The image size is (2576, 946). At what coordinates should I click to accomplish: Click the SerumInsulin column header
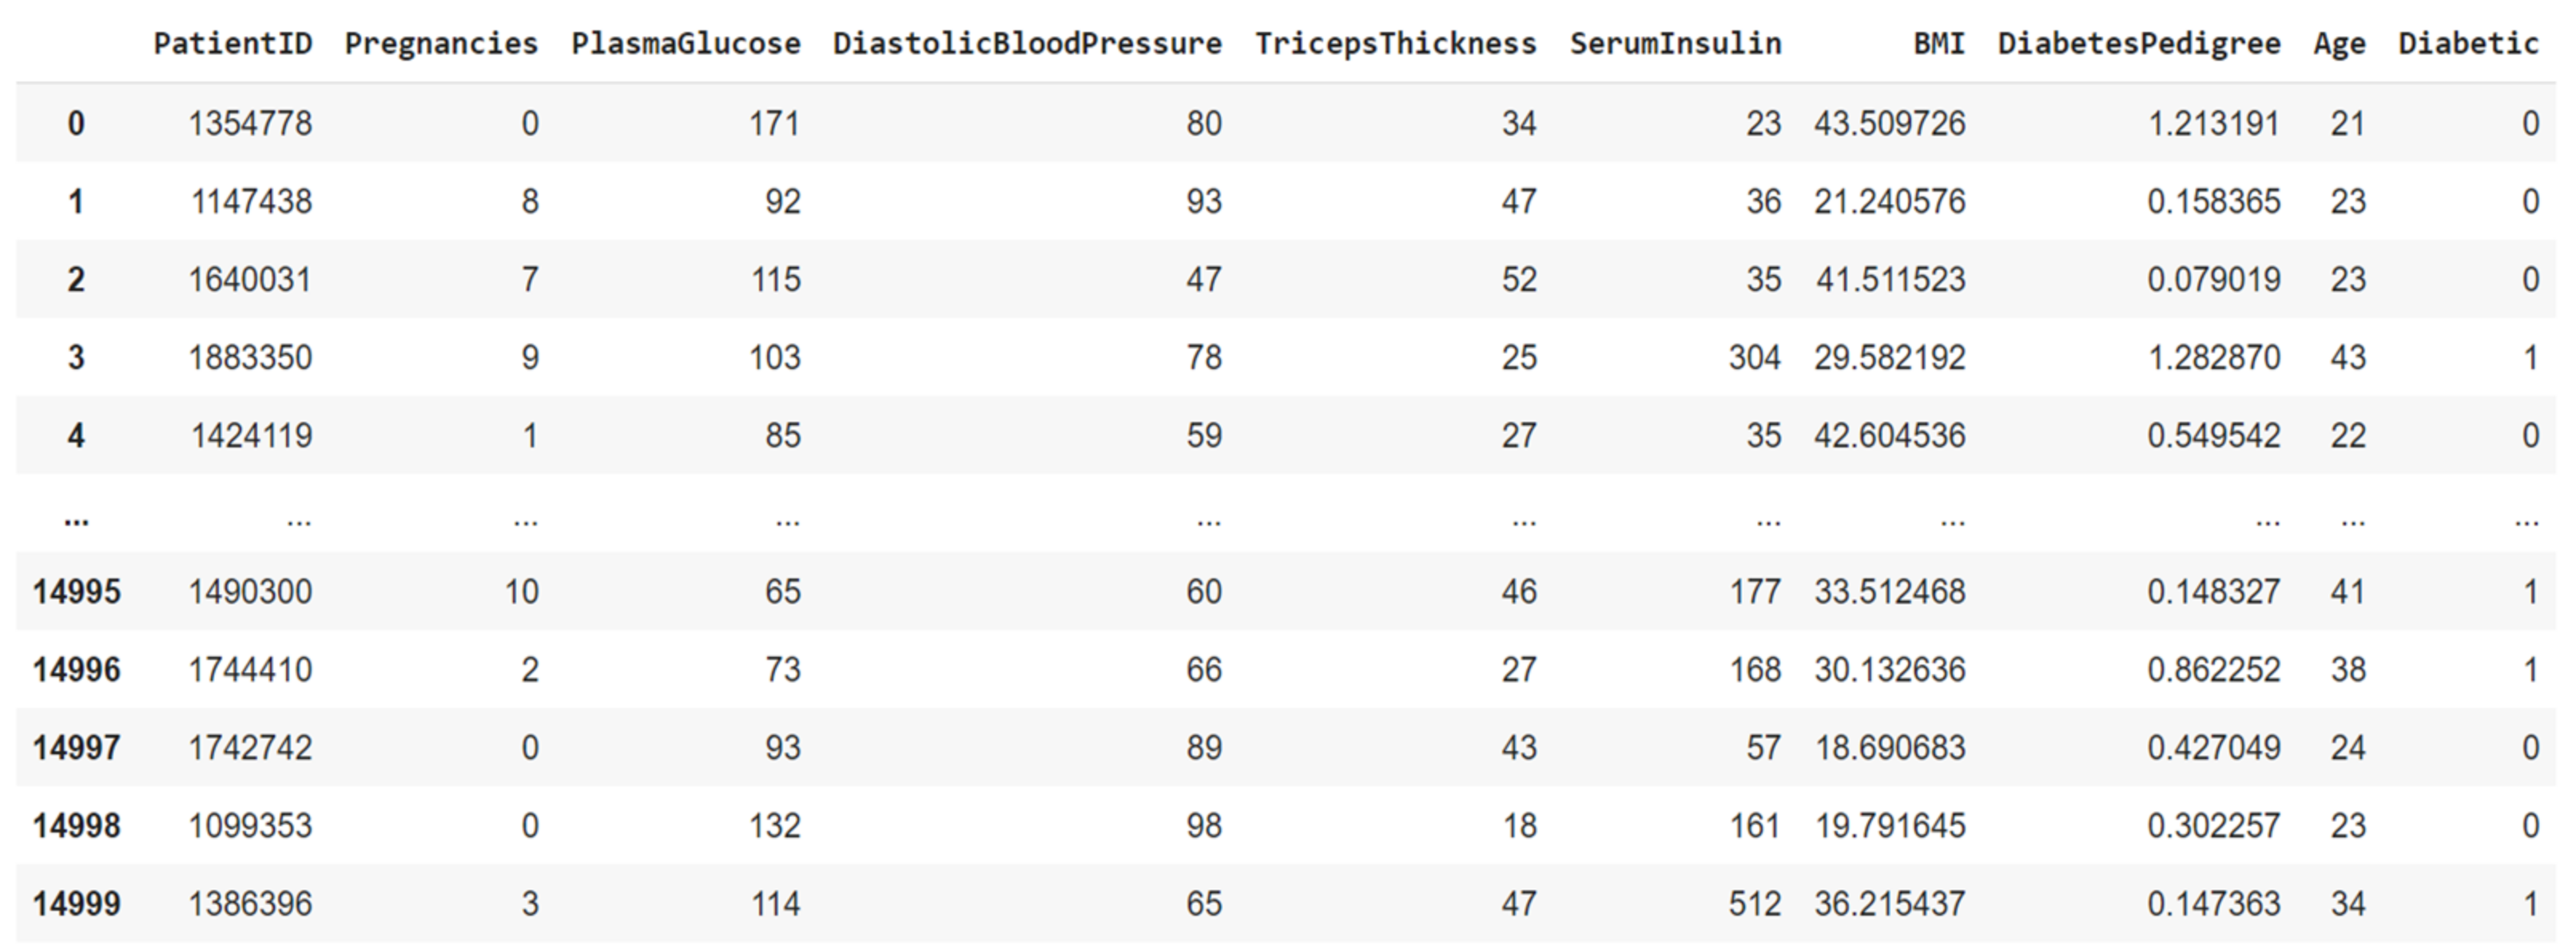pos(1675,43)
